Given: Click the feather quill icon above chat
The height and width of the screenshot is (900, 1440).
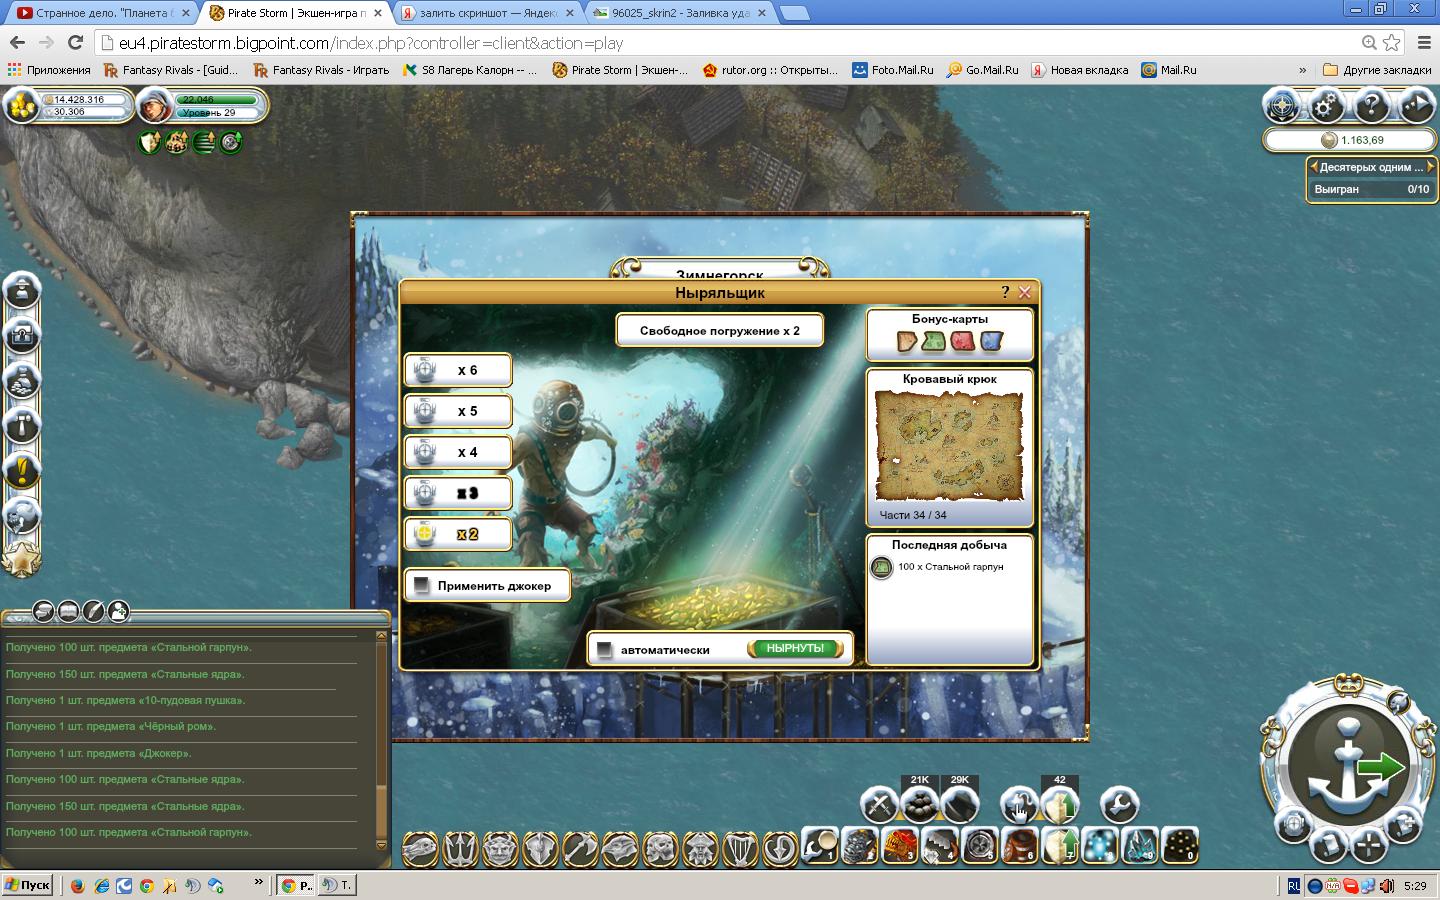Looking at the screenshot, I should pyautogui.click(x=93, y=610).
